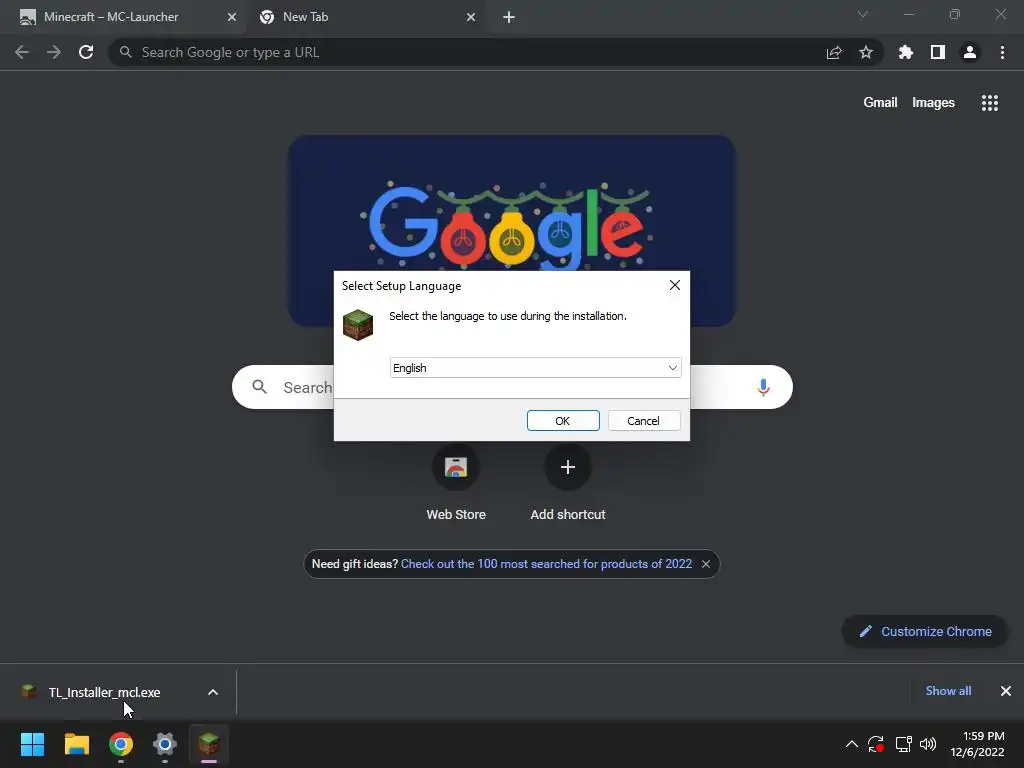1024x768 pixels.
Task: Click the Minecraft grass block icon in the dialog
Action: [358, 325]
